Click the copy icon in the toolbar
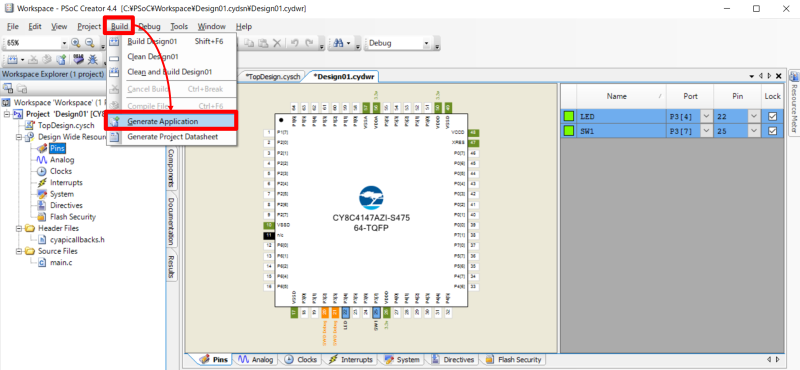 pos(249,43)
